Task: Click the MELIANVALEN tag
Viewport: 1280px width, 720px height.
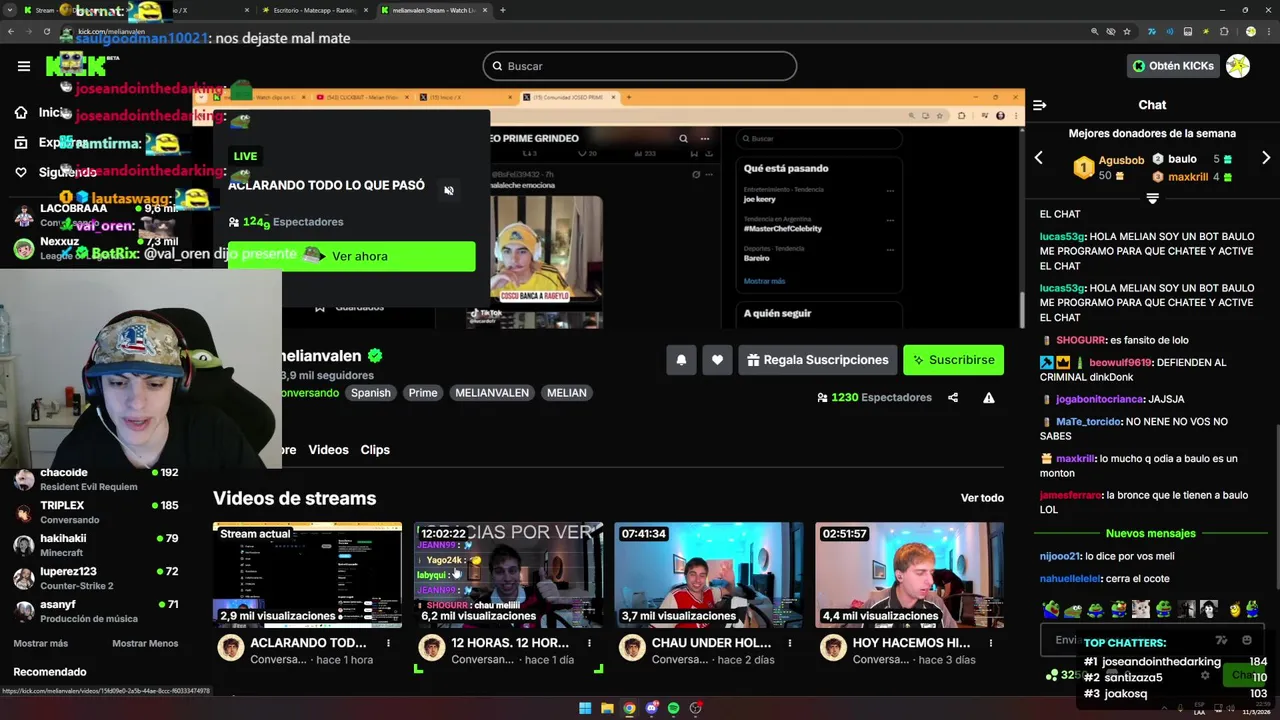Action: point(492,393)
